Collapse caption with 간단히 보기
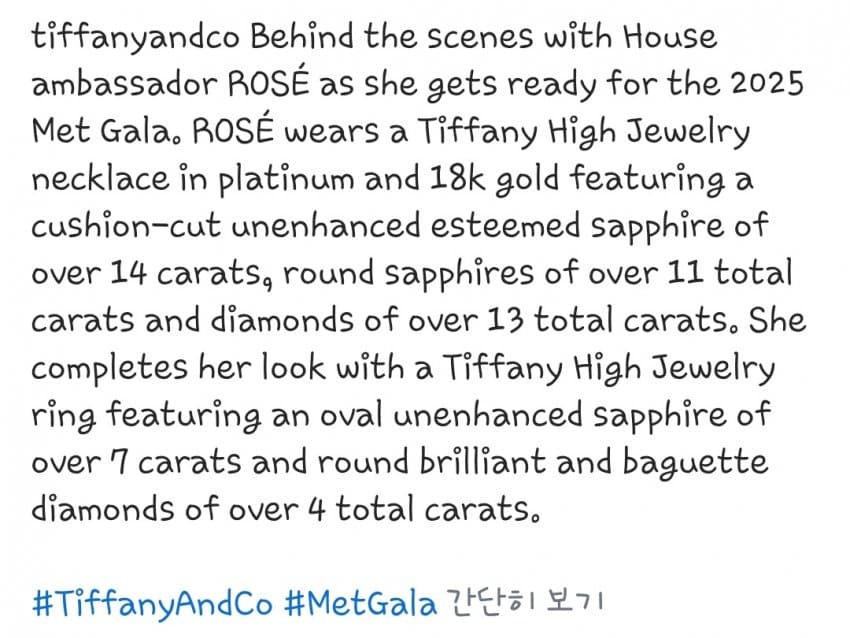This screenshot has height=638, width=850. coord(525,602)
